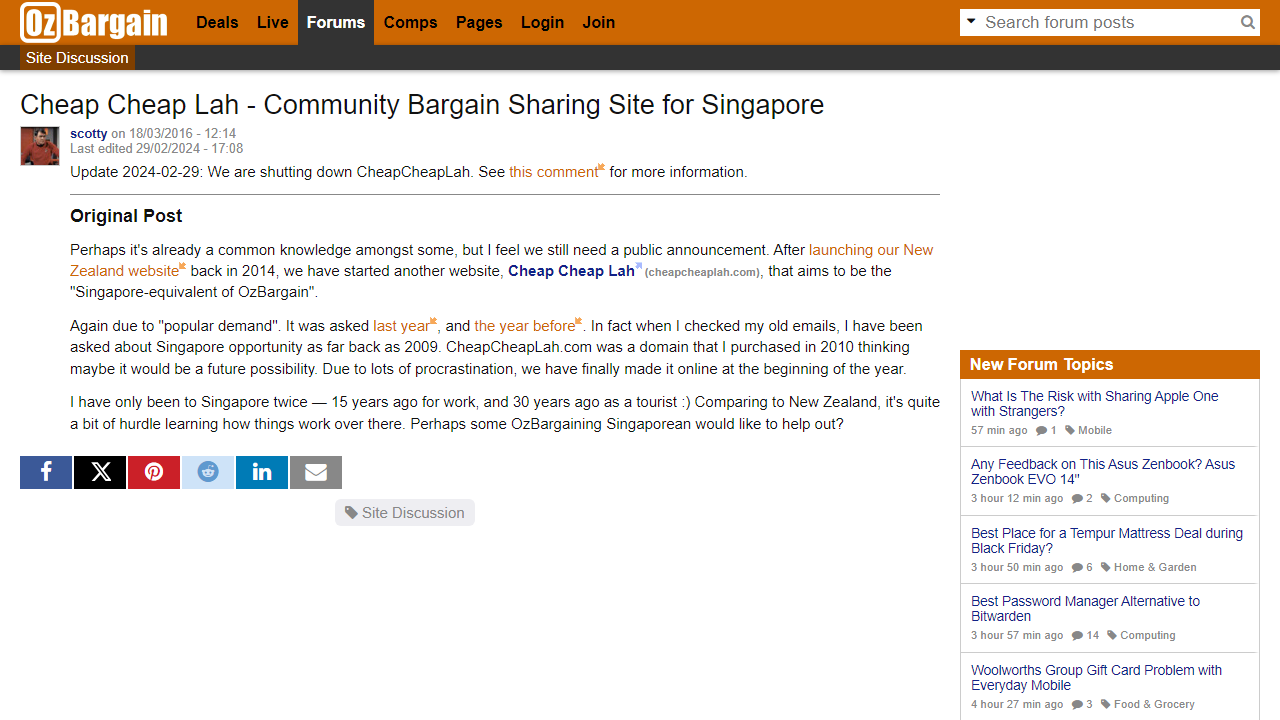Share post on X (Twitter)

coord(100,472)
